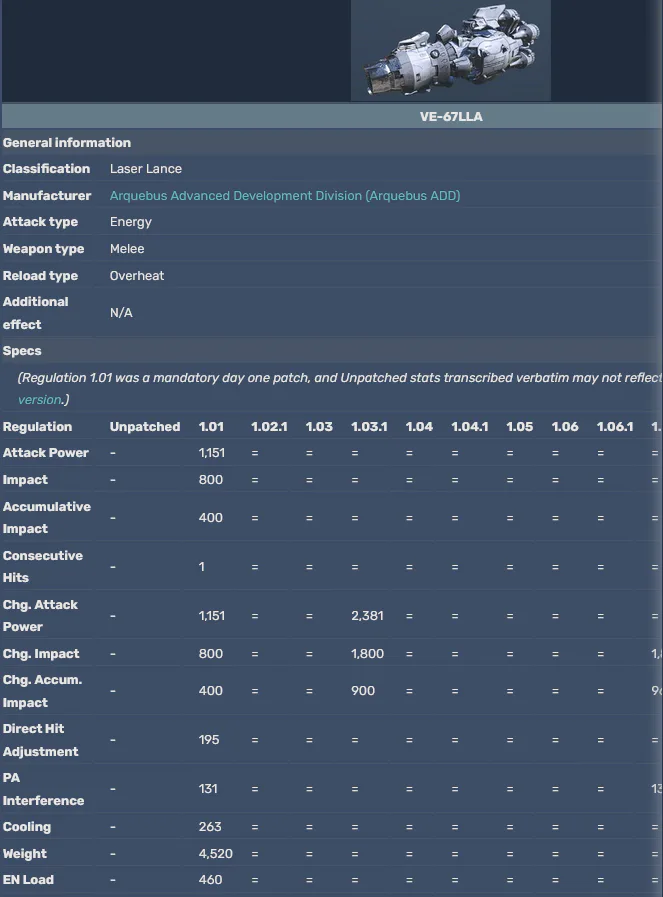The height and width of the screenshot is (897, 663).
Task: Click the 'Impact' row label
Action: click(25, 480)
